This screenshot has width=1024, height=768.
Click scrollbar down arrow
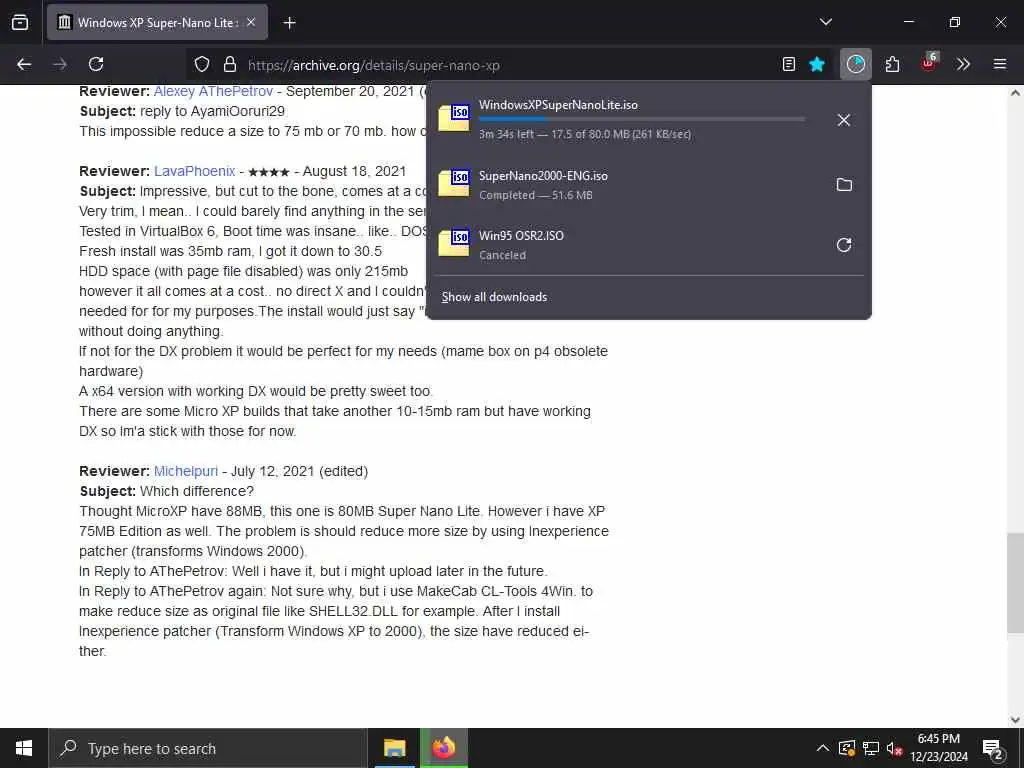point(1015,720)
